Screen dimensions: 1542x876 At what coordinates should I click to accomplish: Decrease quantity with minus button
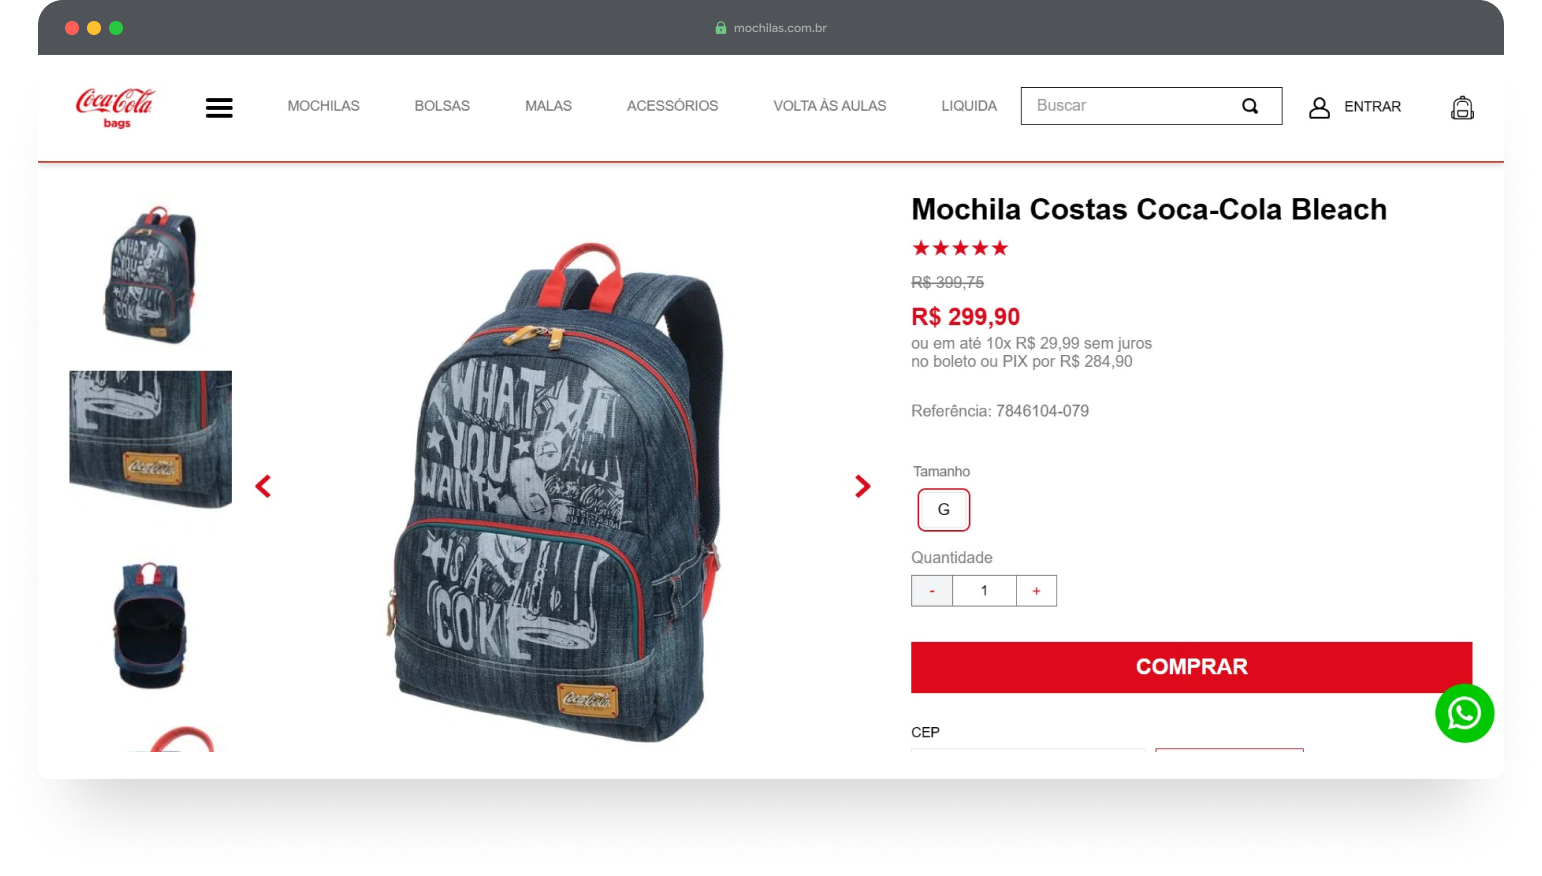click(932, 591)
